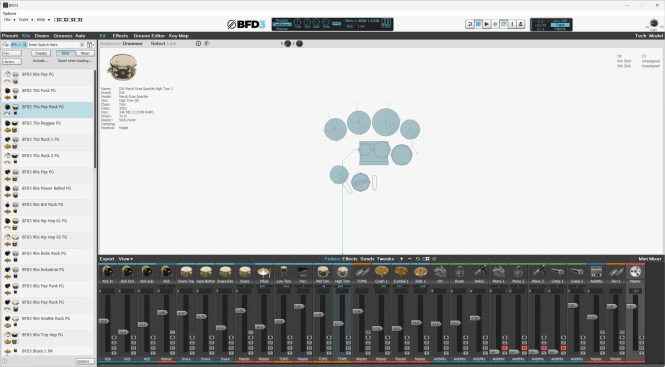Open the Help menu dropdown
The image size is (665, 367).
coord(43,20)
